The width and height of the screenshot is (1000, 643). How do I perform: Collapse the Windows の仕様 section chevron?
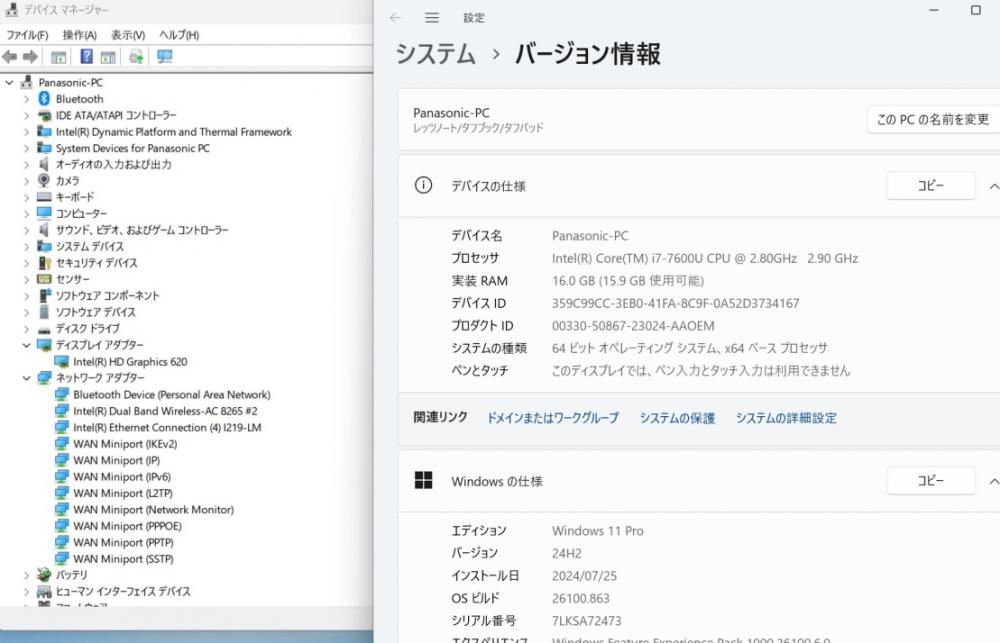(994, 482)
